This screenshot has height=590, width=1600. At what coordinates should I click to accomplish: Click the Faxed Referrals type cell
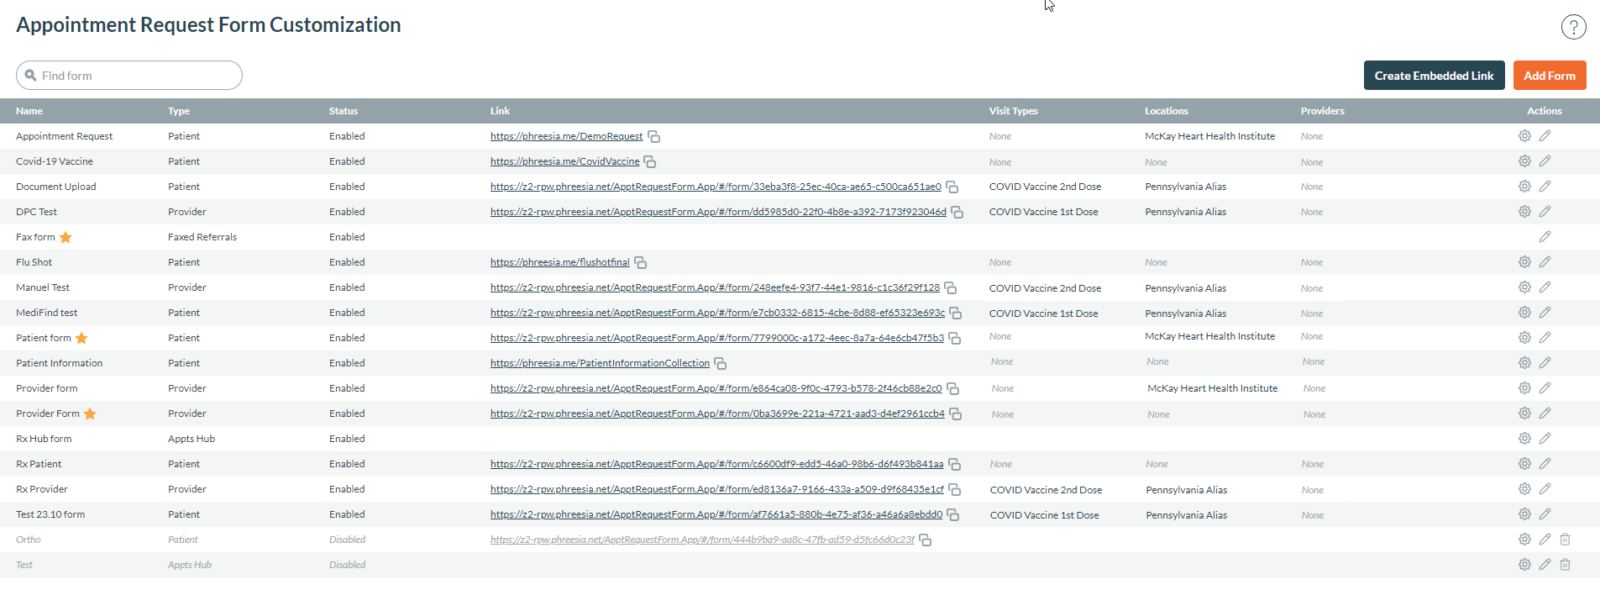(x=202, y=237)
